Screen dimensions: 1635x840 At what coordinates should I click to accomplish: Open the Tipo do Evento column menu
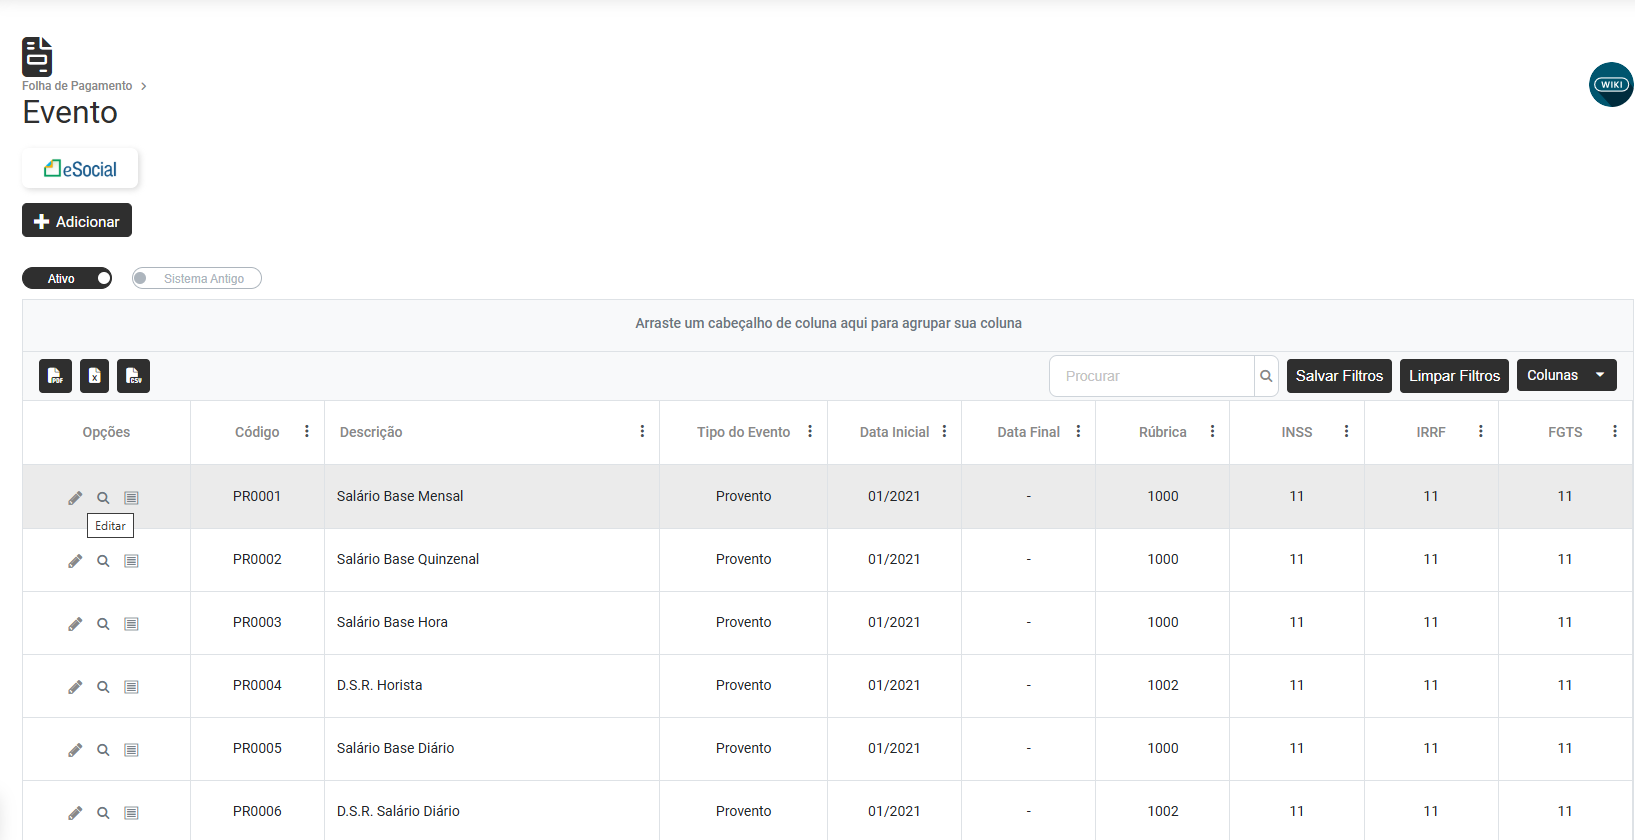pyautogui.click(x=810, y=432)
